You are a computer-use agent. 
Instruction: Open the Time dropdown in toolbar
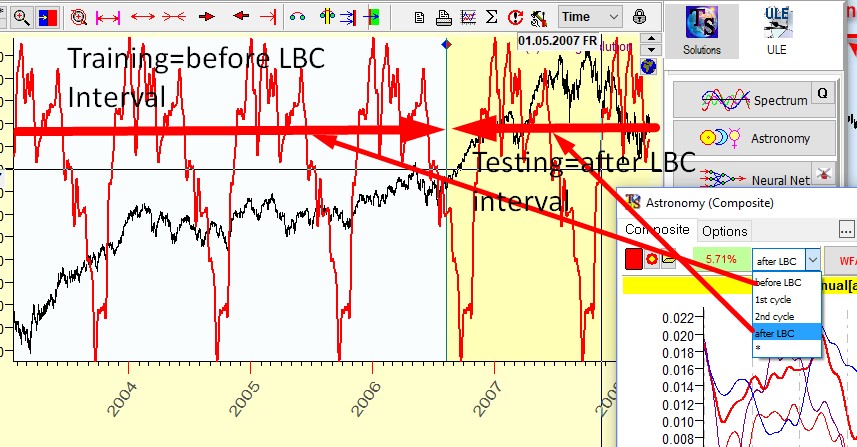pos(589,16)
